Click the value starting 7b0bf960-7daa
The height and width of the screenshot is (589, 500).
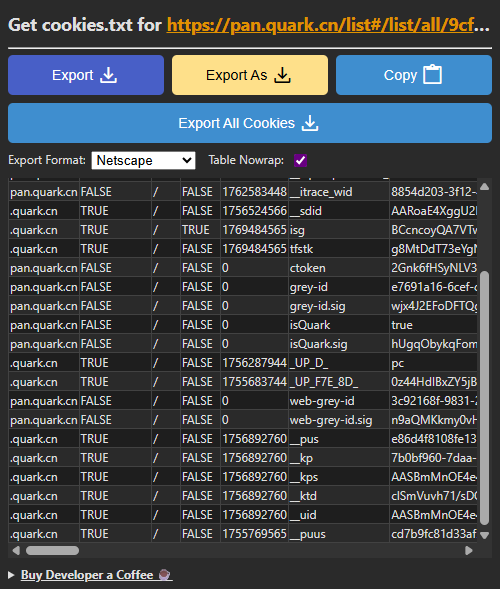(434, 458)
